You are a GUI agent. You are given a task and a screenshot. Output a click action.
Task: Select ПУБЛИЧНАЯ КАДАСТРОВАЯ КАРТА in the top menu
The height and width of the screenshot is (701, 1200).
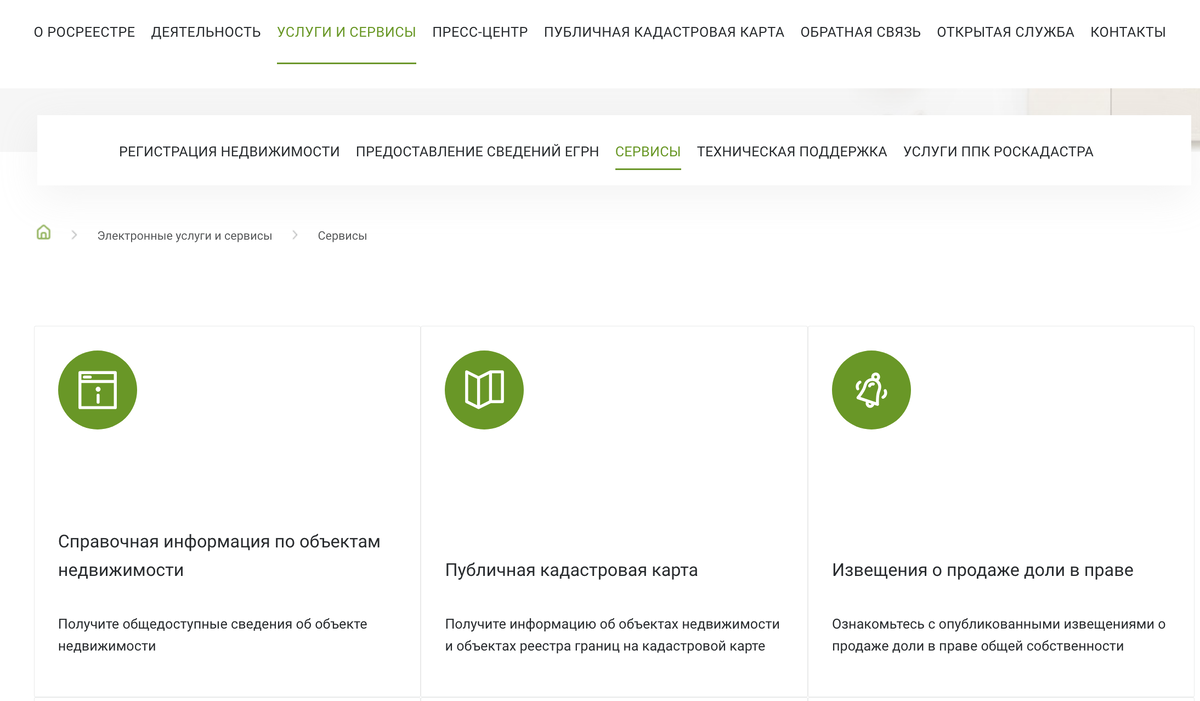click(x=663, y=31)
